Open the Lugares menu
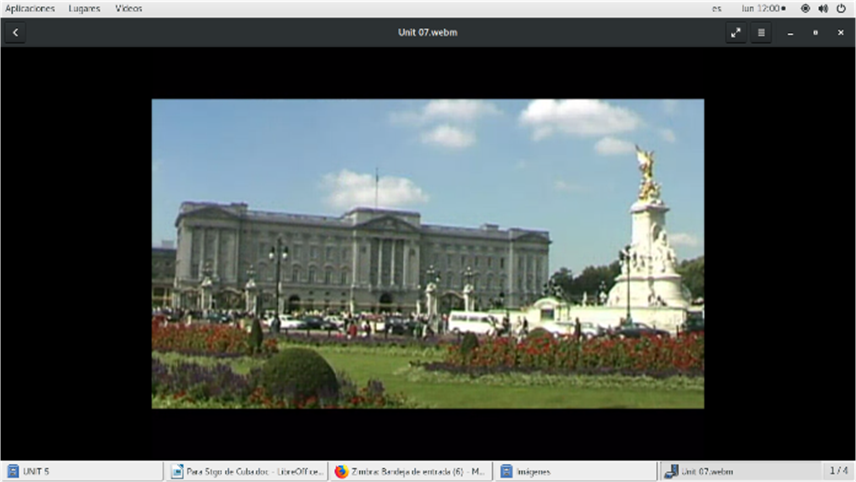 84,8
